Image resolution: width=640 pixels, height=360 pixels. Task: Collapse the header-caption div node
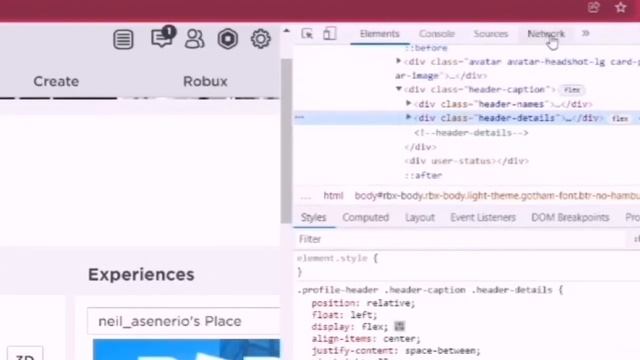(398, 89)
